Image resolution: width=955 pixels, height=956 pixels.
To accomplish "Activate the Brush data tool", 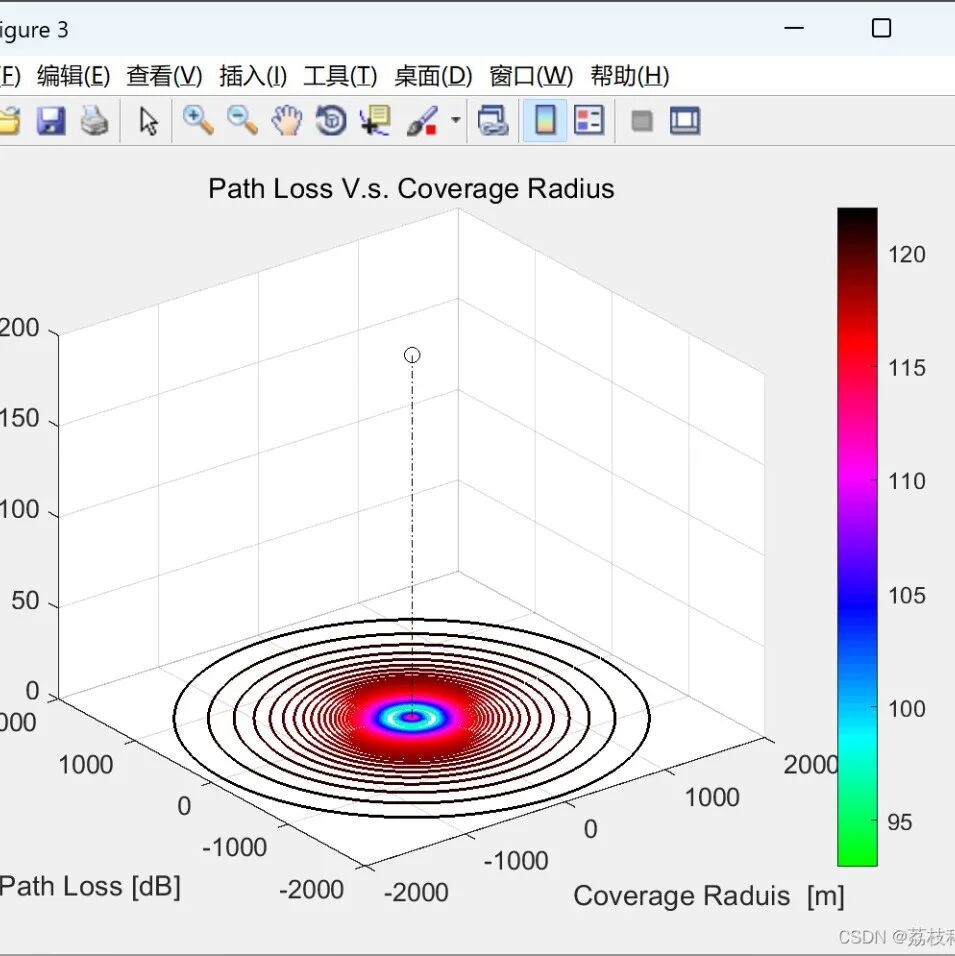I will tap(422, 120).
